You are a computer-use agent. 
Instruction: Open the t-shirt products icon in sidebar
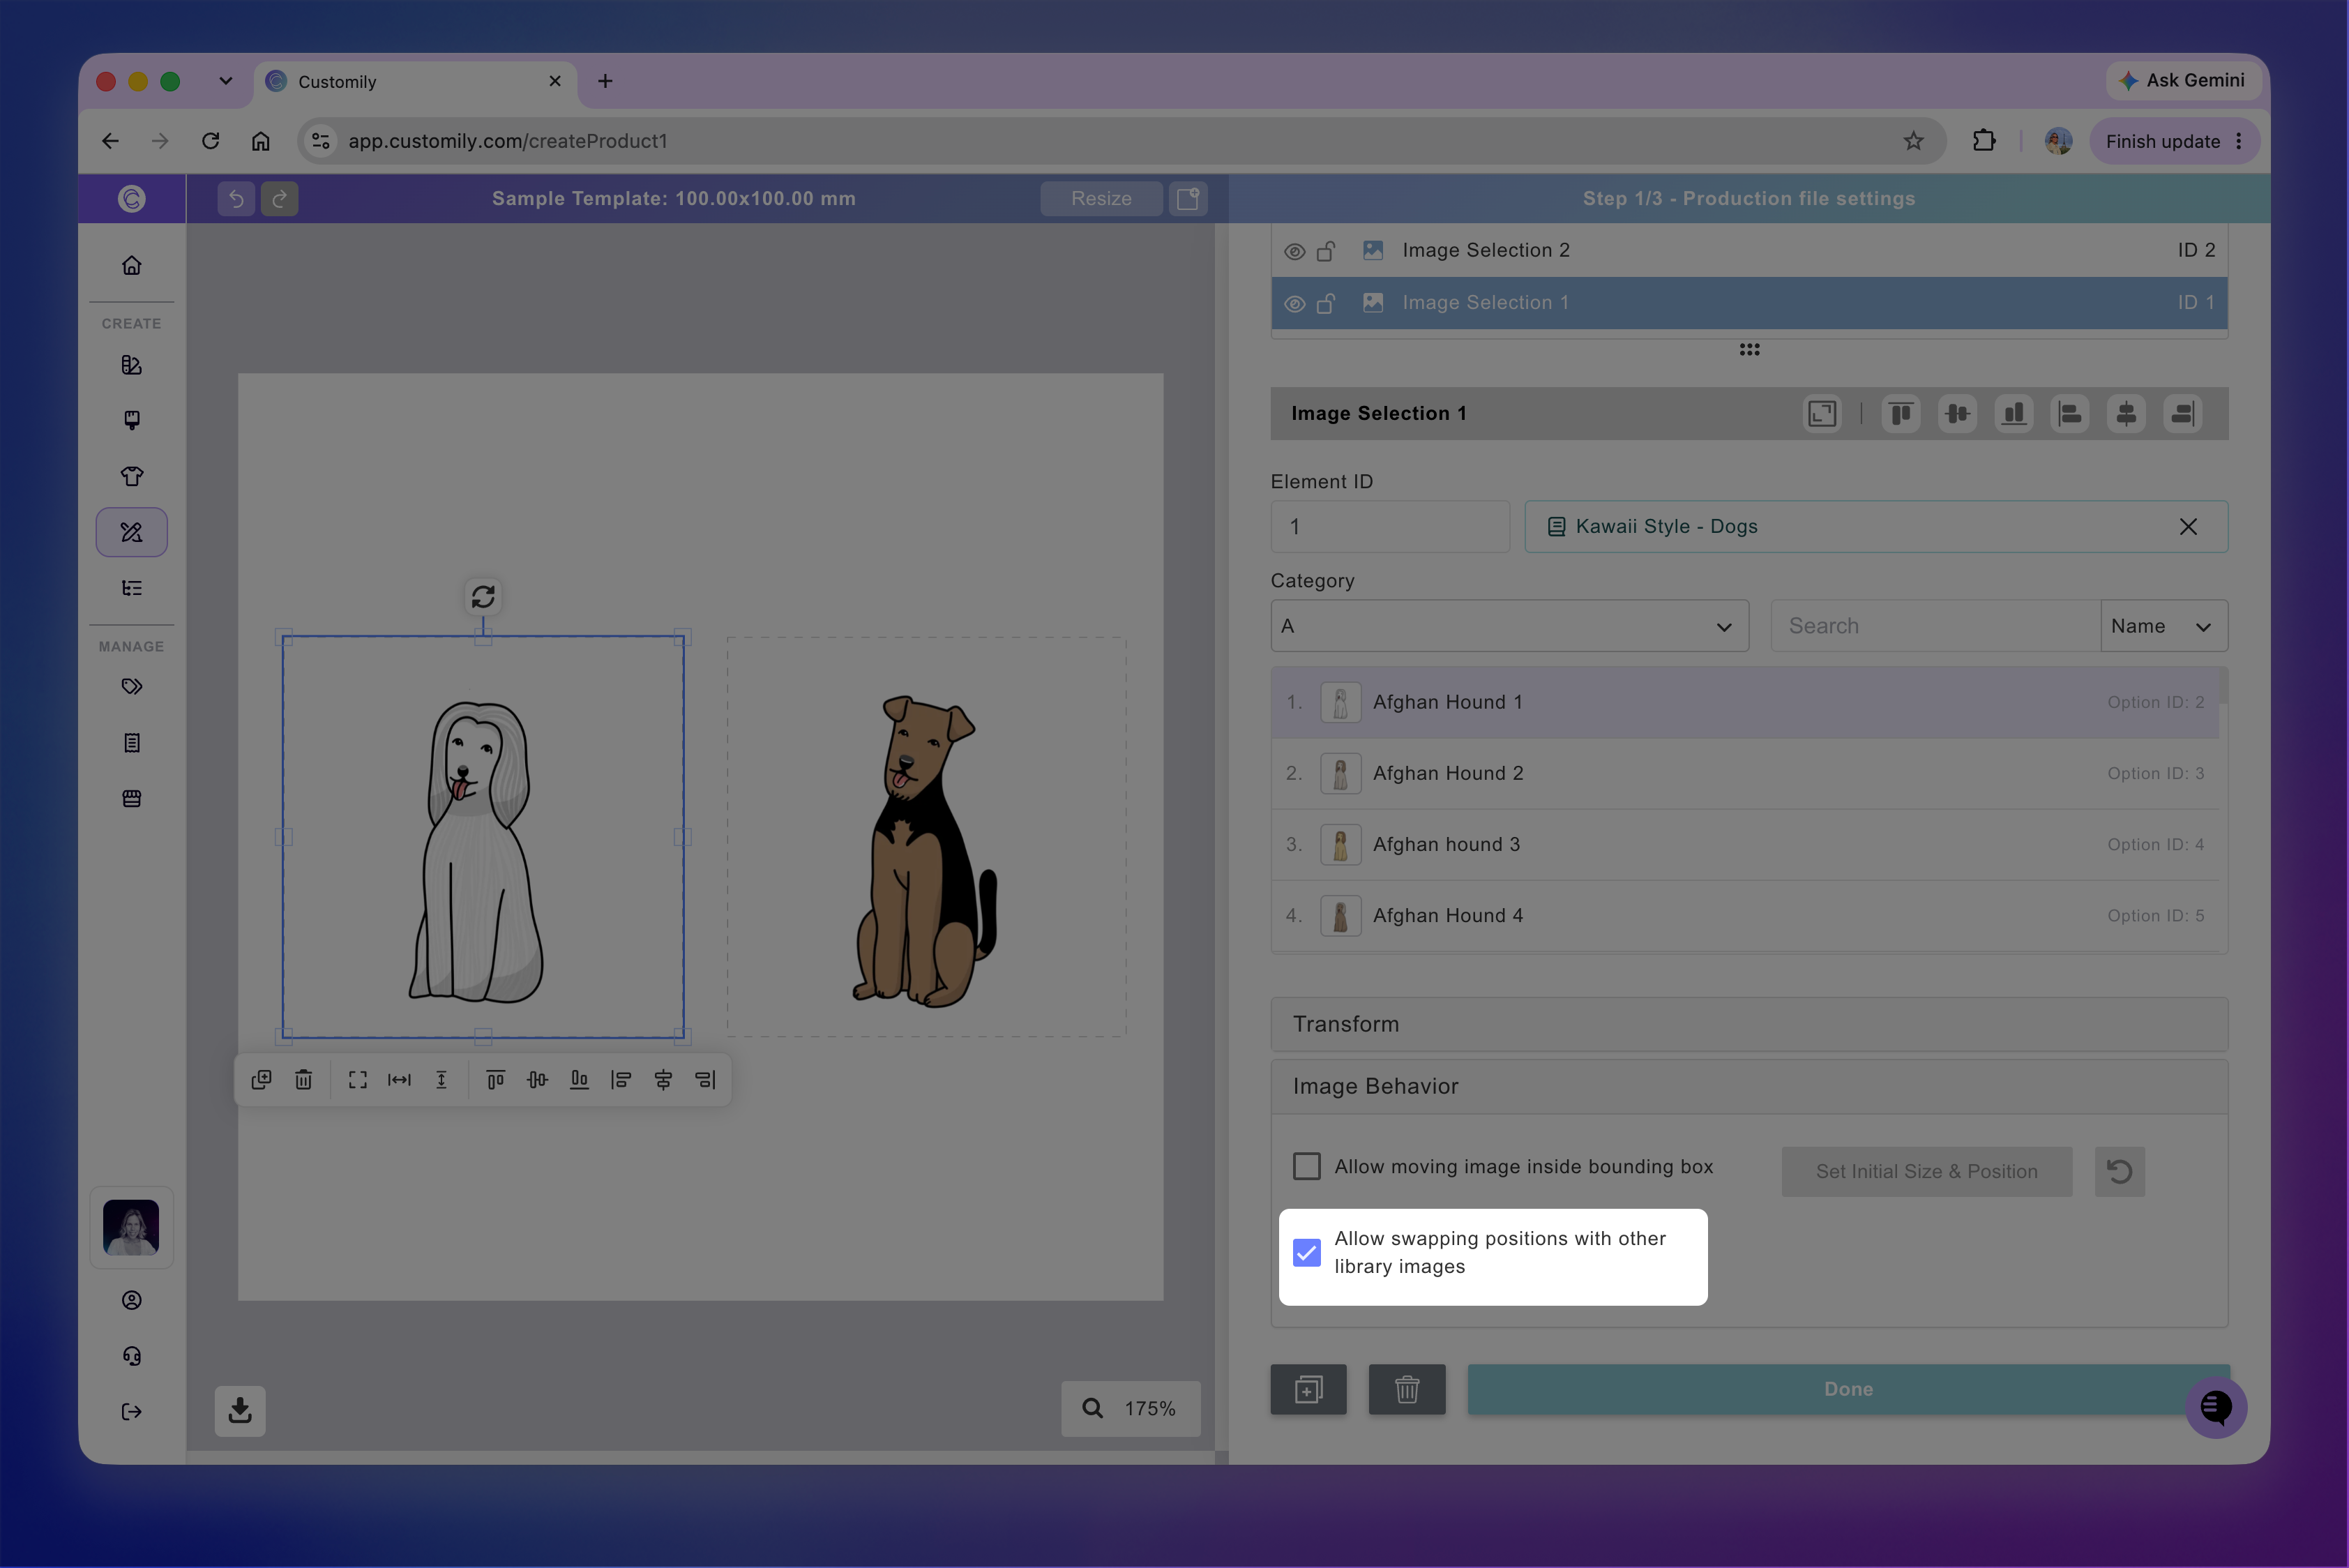tap(132, 476)
